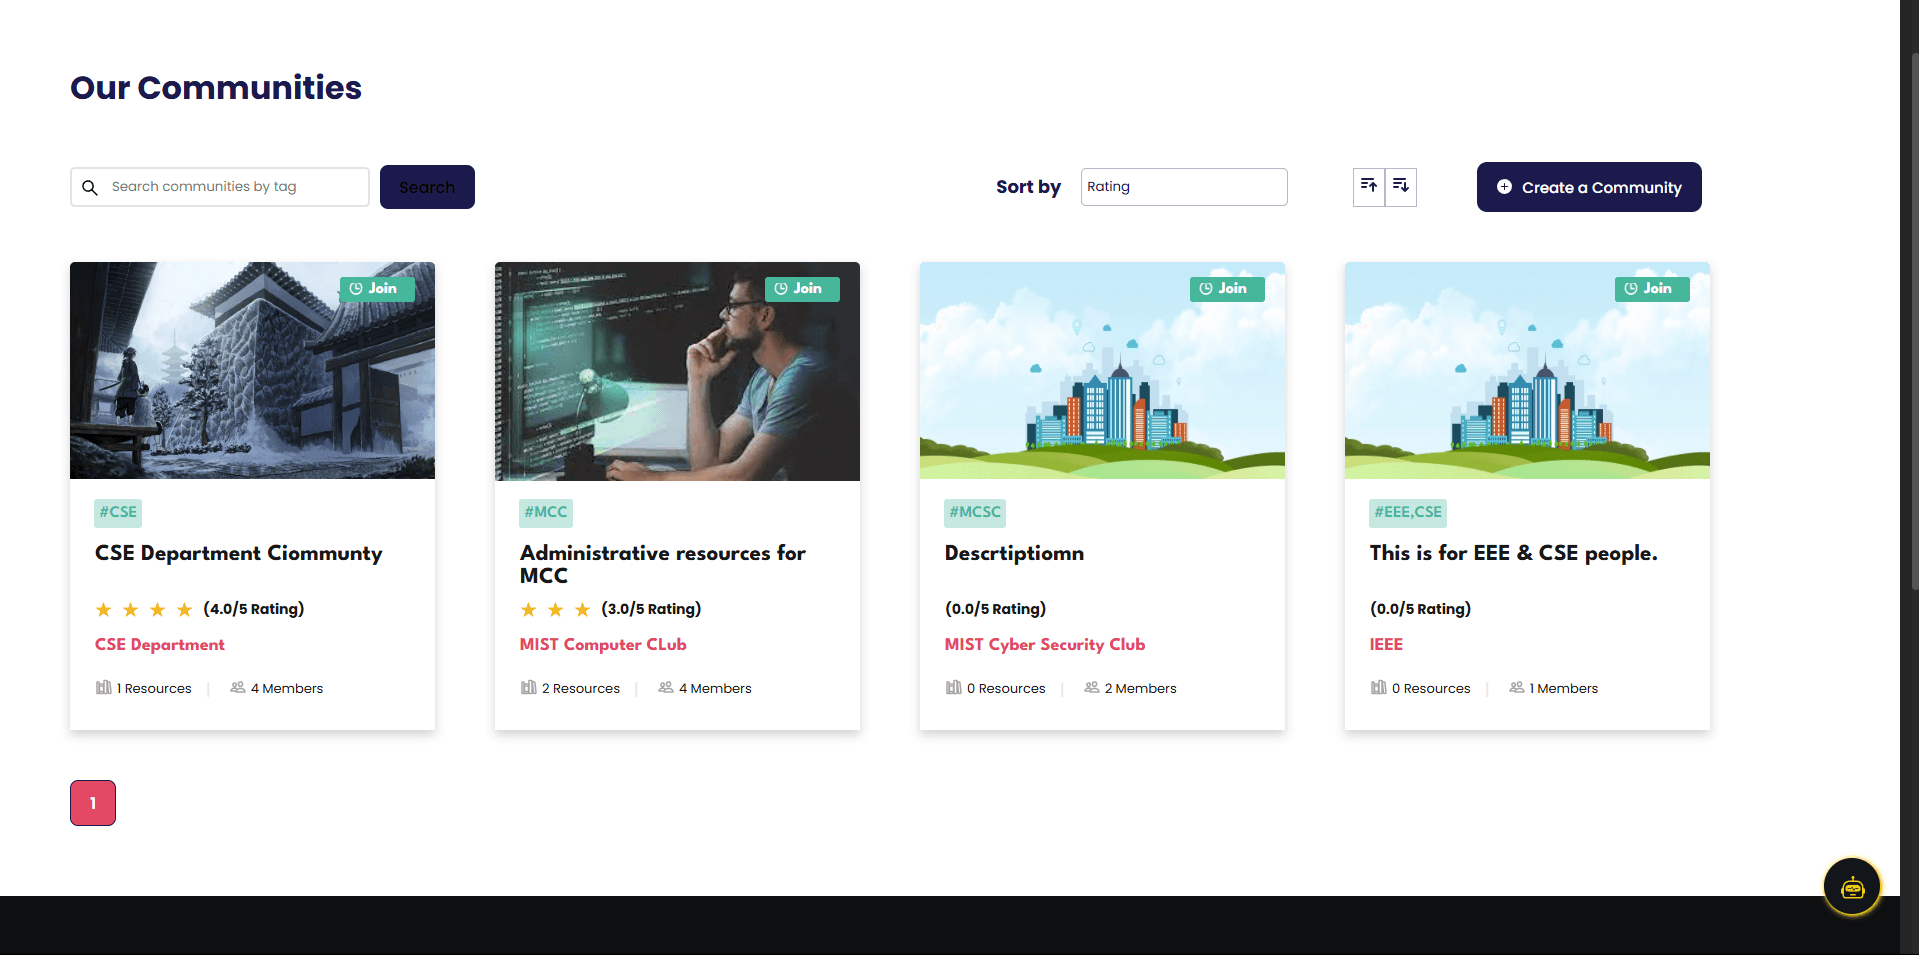Viewport: 1919px width, 955px height.
Task: Open the MIST Computer CLub link
Action: [x=602, y=645]
